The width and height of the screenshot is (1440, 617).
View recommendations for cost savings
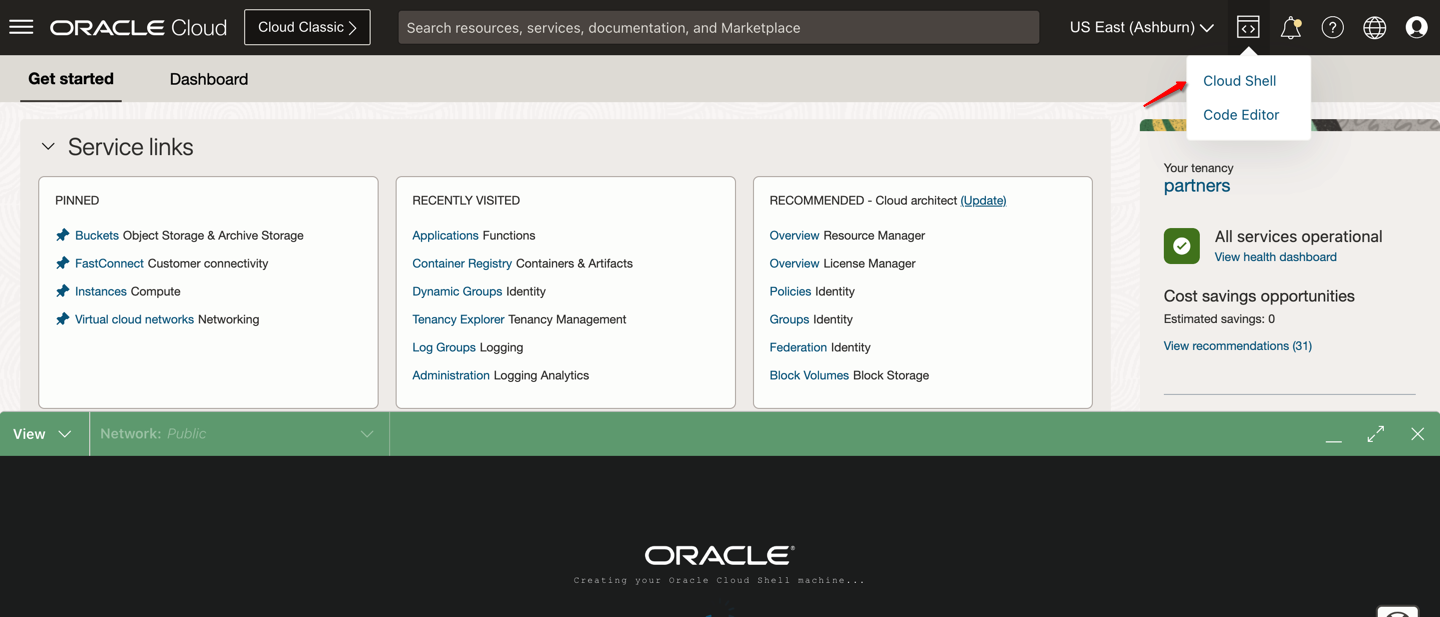tap(1236, 345)
